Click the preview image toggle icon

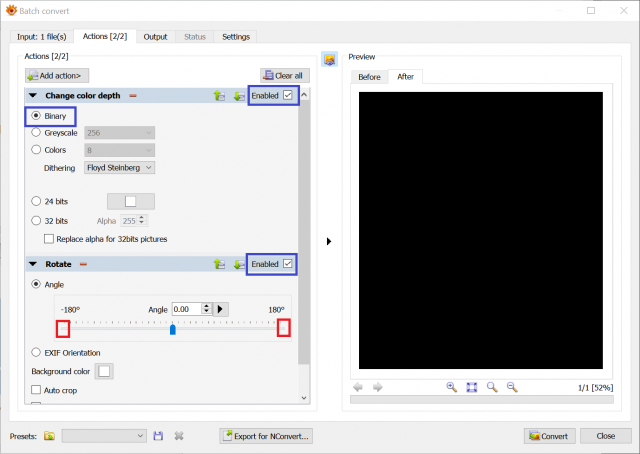pyautogui.click(x=329, y=60)
